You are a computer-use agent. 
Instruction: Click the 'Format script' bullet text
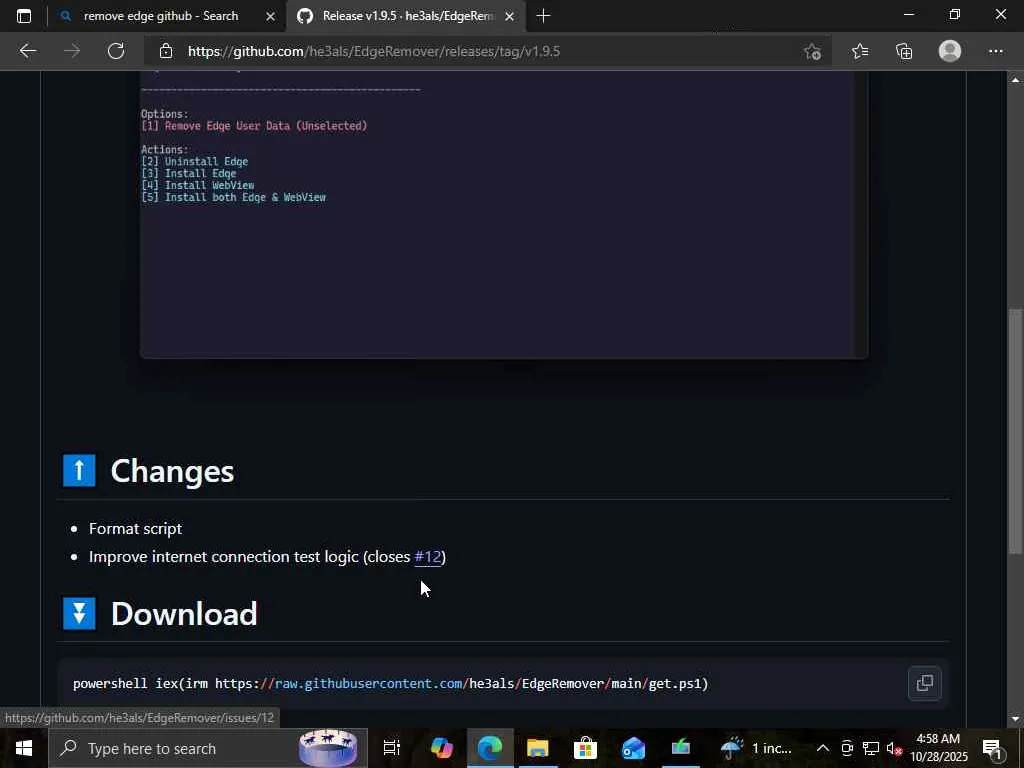point(135,528)
